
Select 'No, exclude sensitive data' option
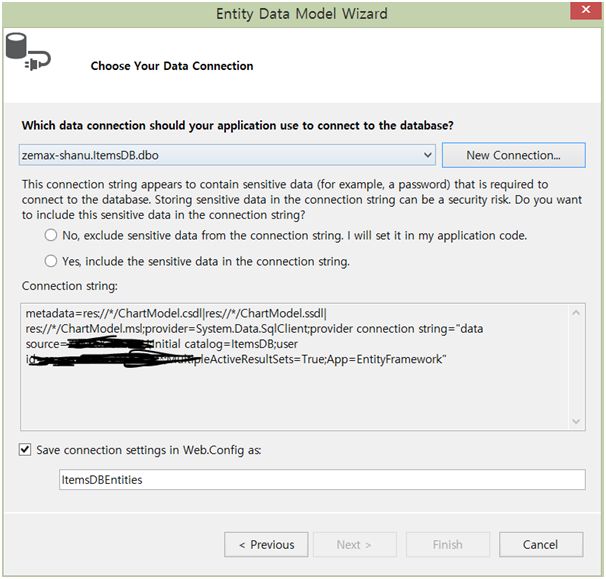[51, 235]
